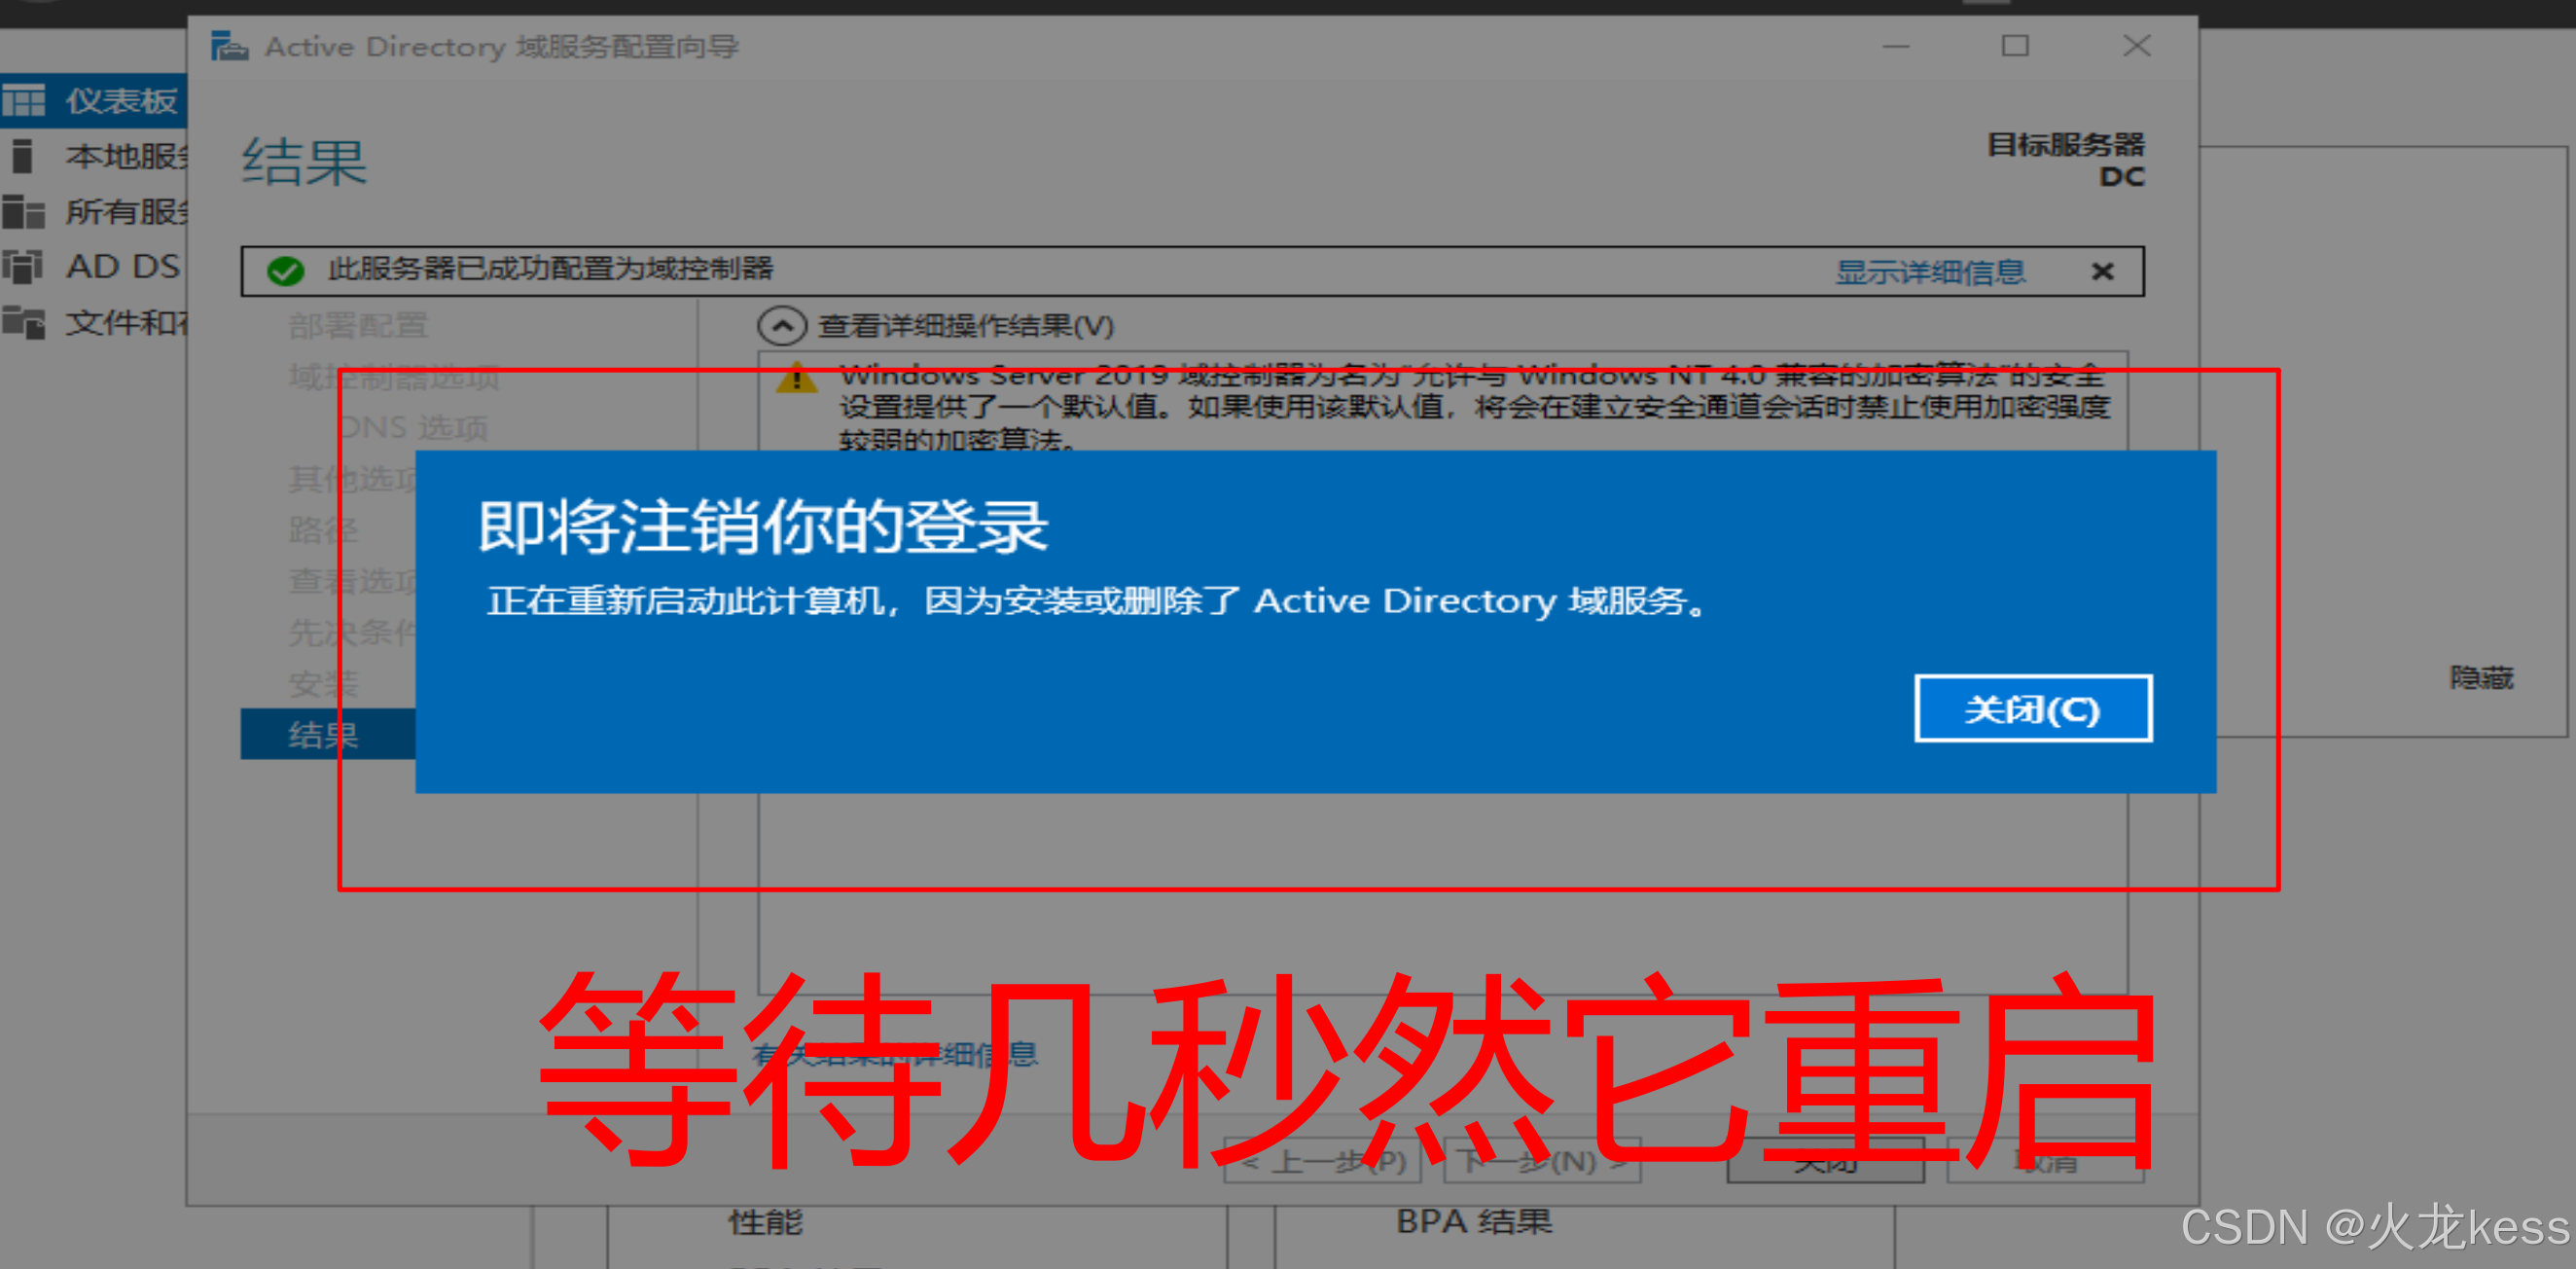
Task: Select 仪表板 dashboard icon in sidebar
Action: 24,100
